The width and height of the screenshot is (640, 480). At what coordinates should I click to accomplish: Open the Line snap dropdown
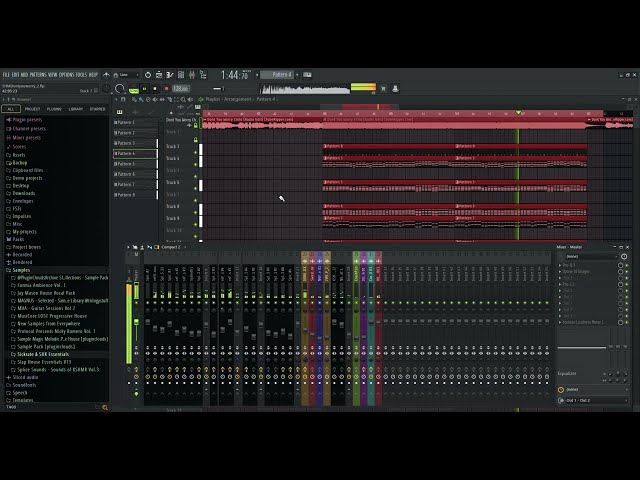(x=127, y=75)
